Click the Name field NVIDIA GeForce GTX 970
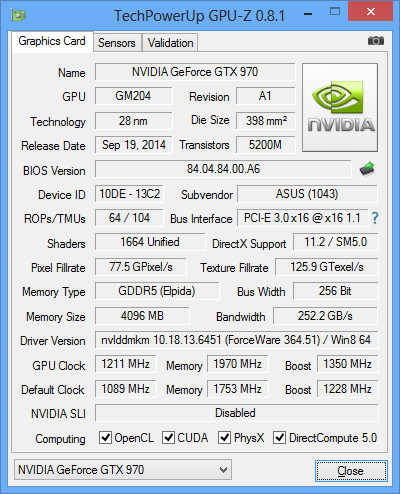 (x=195, y=72)
